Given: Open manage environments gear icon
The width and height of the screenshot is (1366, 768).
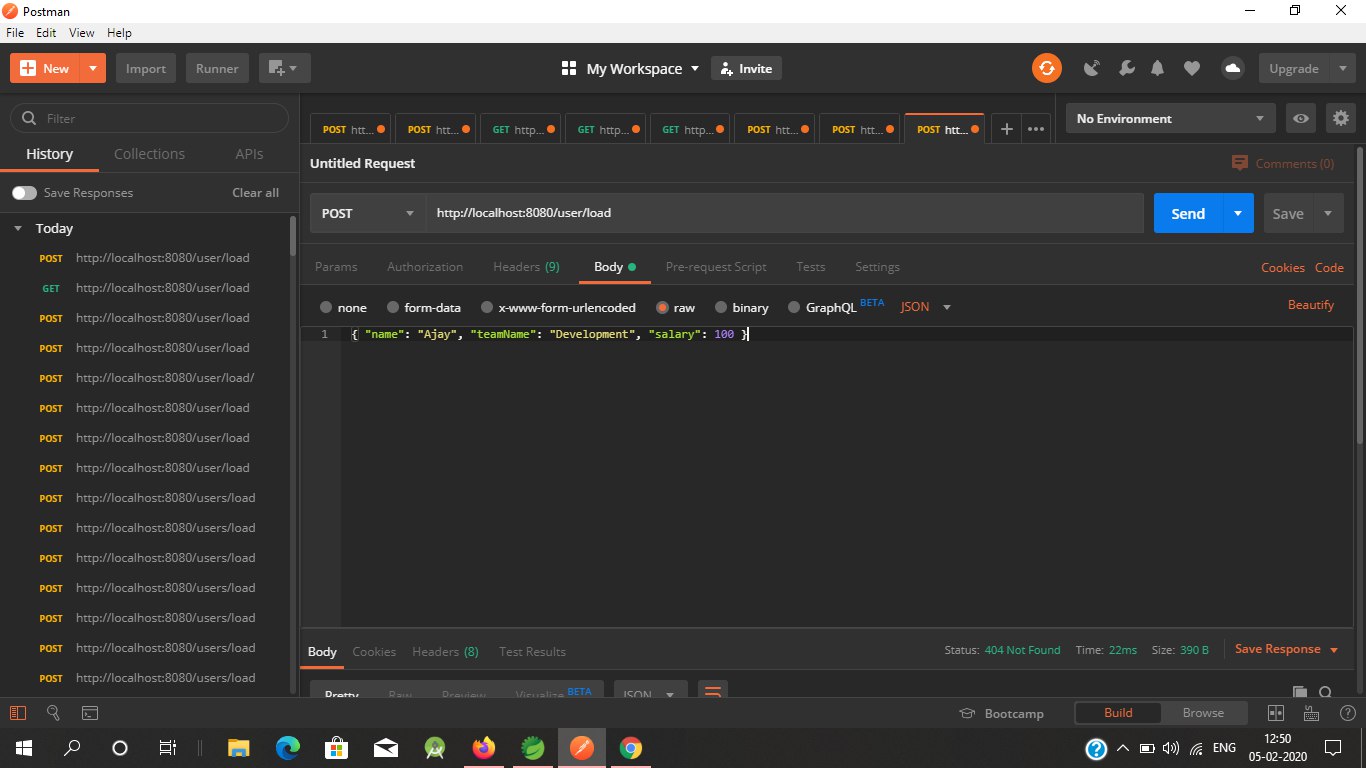Looking at the screenshot, I should coord(1341,118).
